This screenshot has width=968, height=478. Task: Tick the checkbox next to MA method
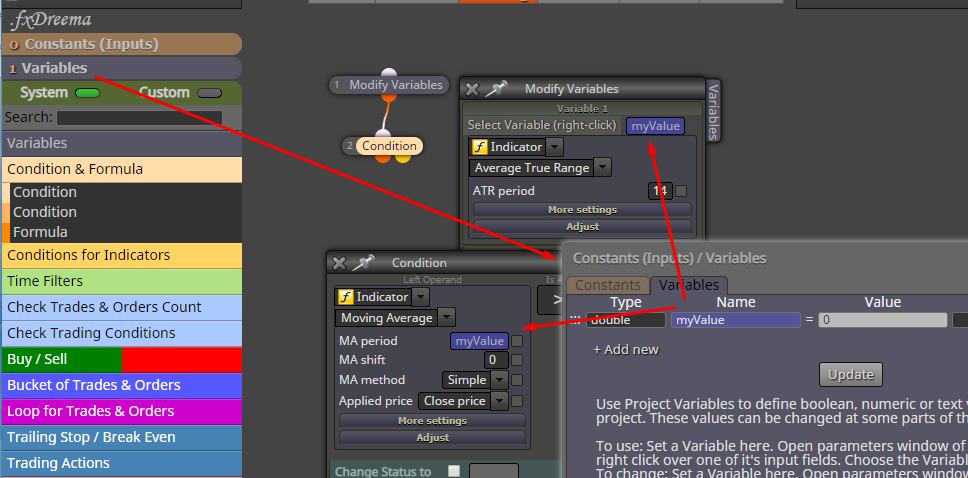coord(517,380)
